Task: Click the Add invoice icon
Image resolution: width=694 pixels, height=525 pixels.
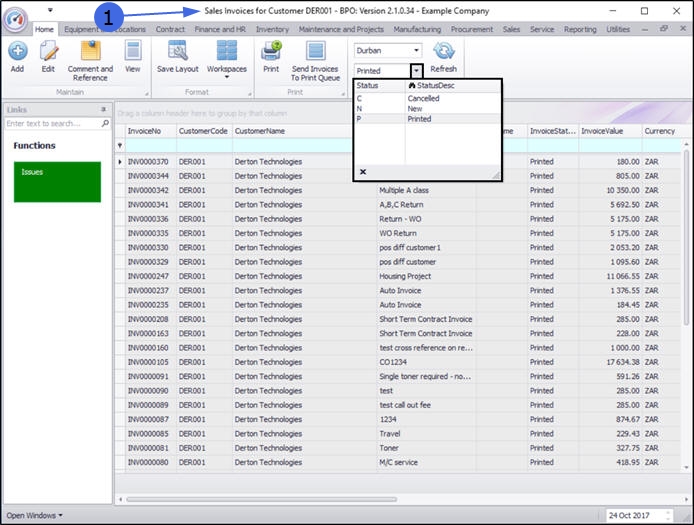Action: coord(18,57)
